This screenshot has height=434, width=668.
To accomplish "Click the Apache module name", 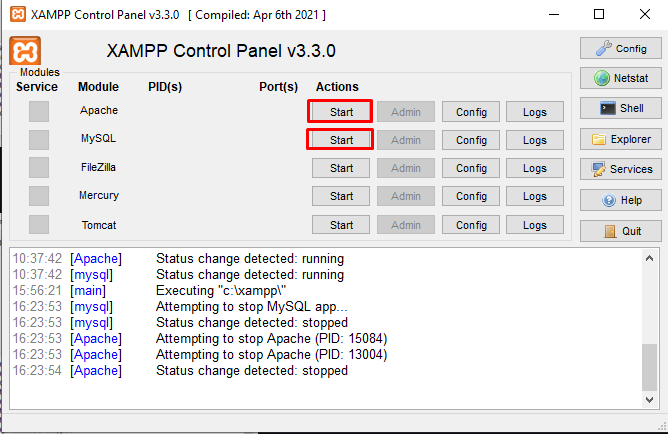I will click(99, 110).
